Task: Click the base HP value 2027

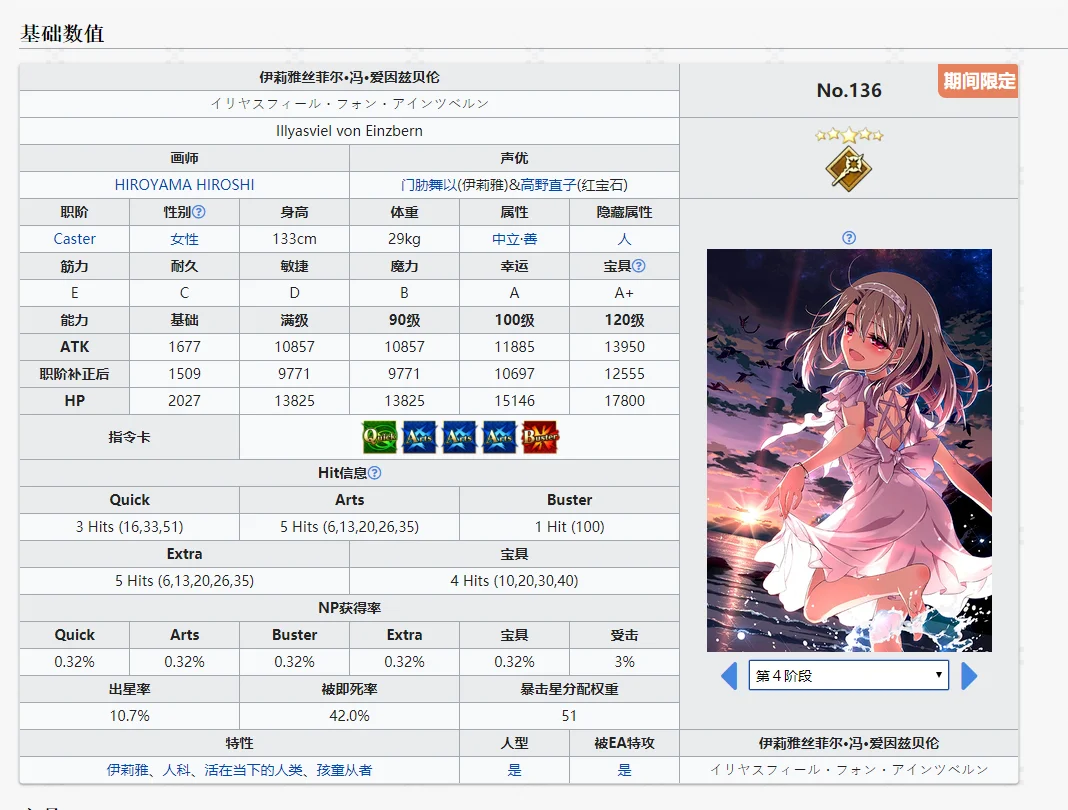Action: pyautogui.click(x=185, y=401)
